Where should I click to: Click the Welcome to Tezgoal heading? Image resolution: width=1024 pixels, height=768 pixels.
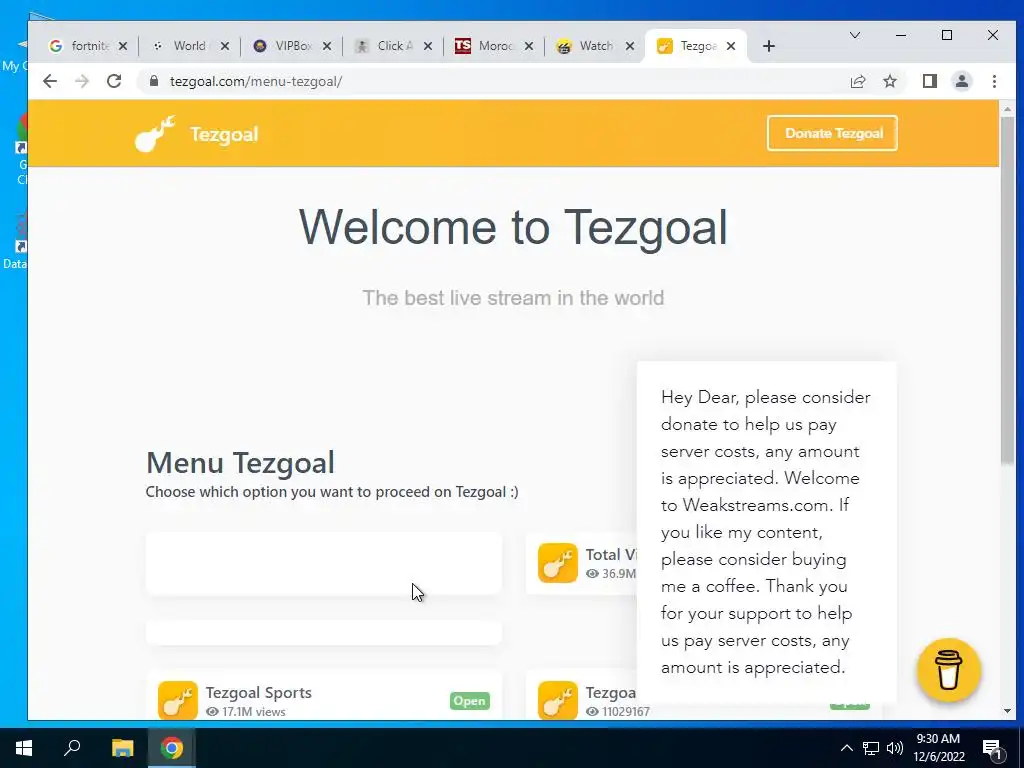(x=513, y=228)
